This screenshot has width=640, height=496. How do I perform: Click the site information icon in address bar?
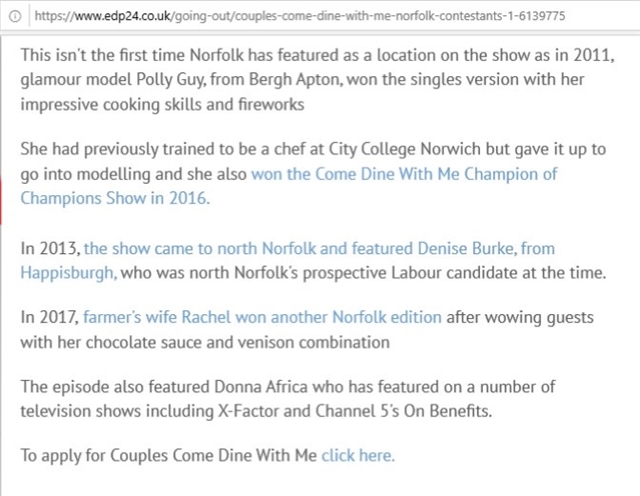pos(15,16)
